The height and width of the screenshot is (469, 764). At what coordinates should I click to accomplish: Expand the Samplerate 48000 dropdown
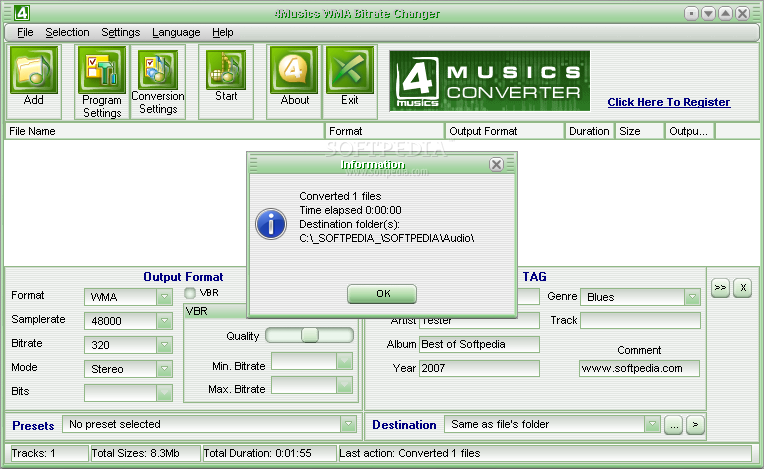tap(164, 321)
